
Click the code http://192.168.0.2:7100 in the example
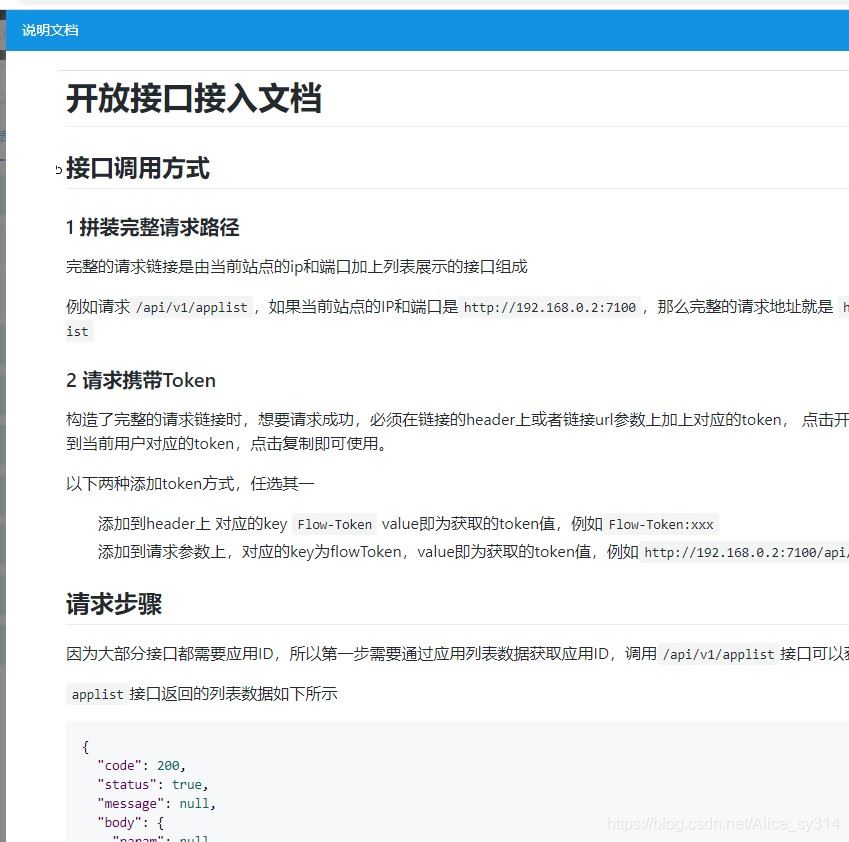(550, 308)
